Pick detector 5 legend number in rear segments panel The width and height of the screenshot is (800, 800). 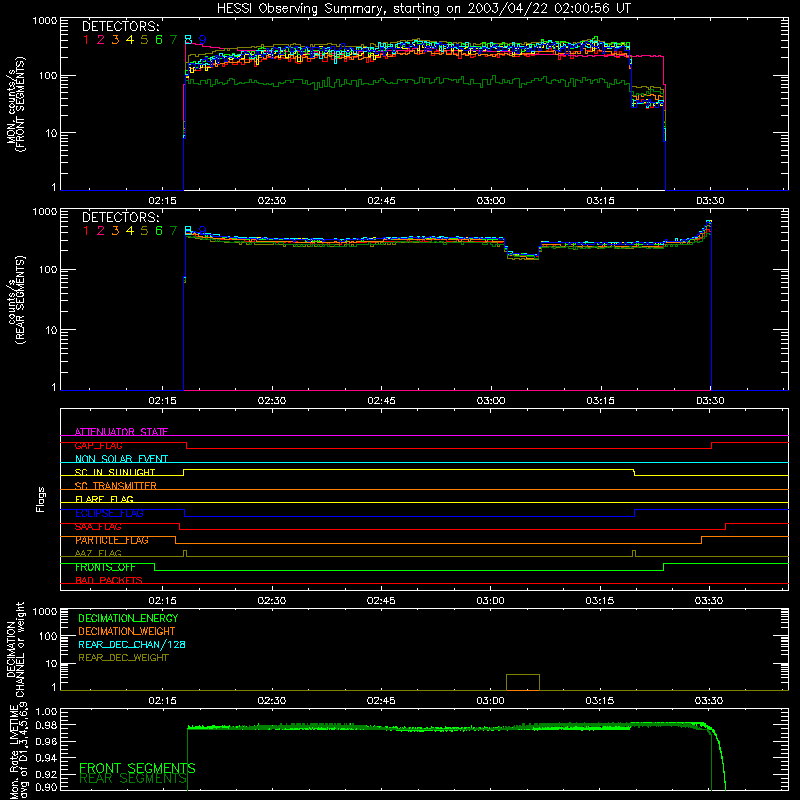click(x=144, y=231)
